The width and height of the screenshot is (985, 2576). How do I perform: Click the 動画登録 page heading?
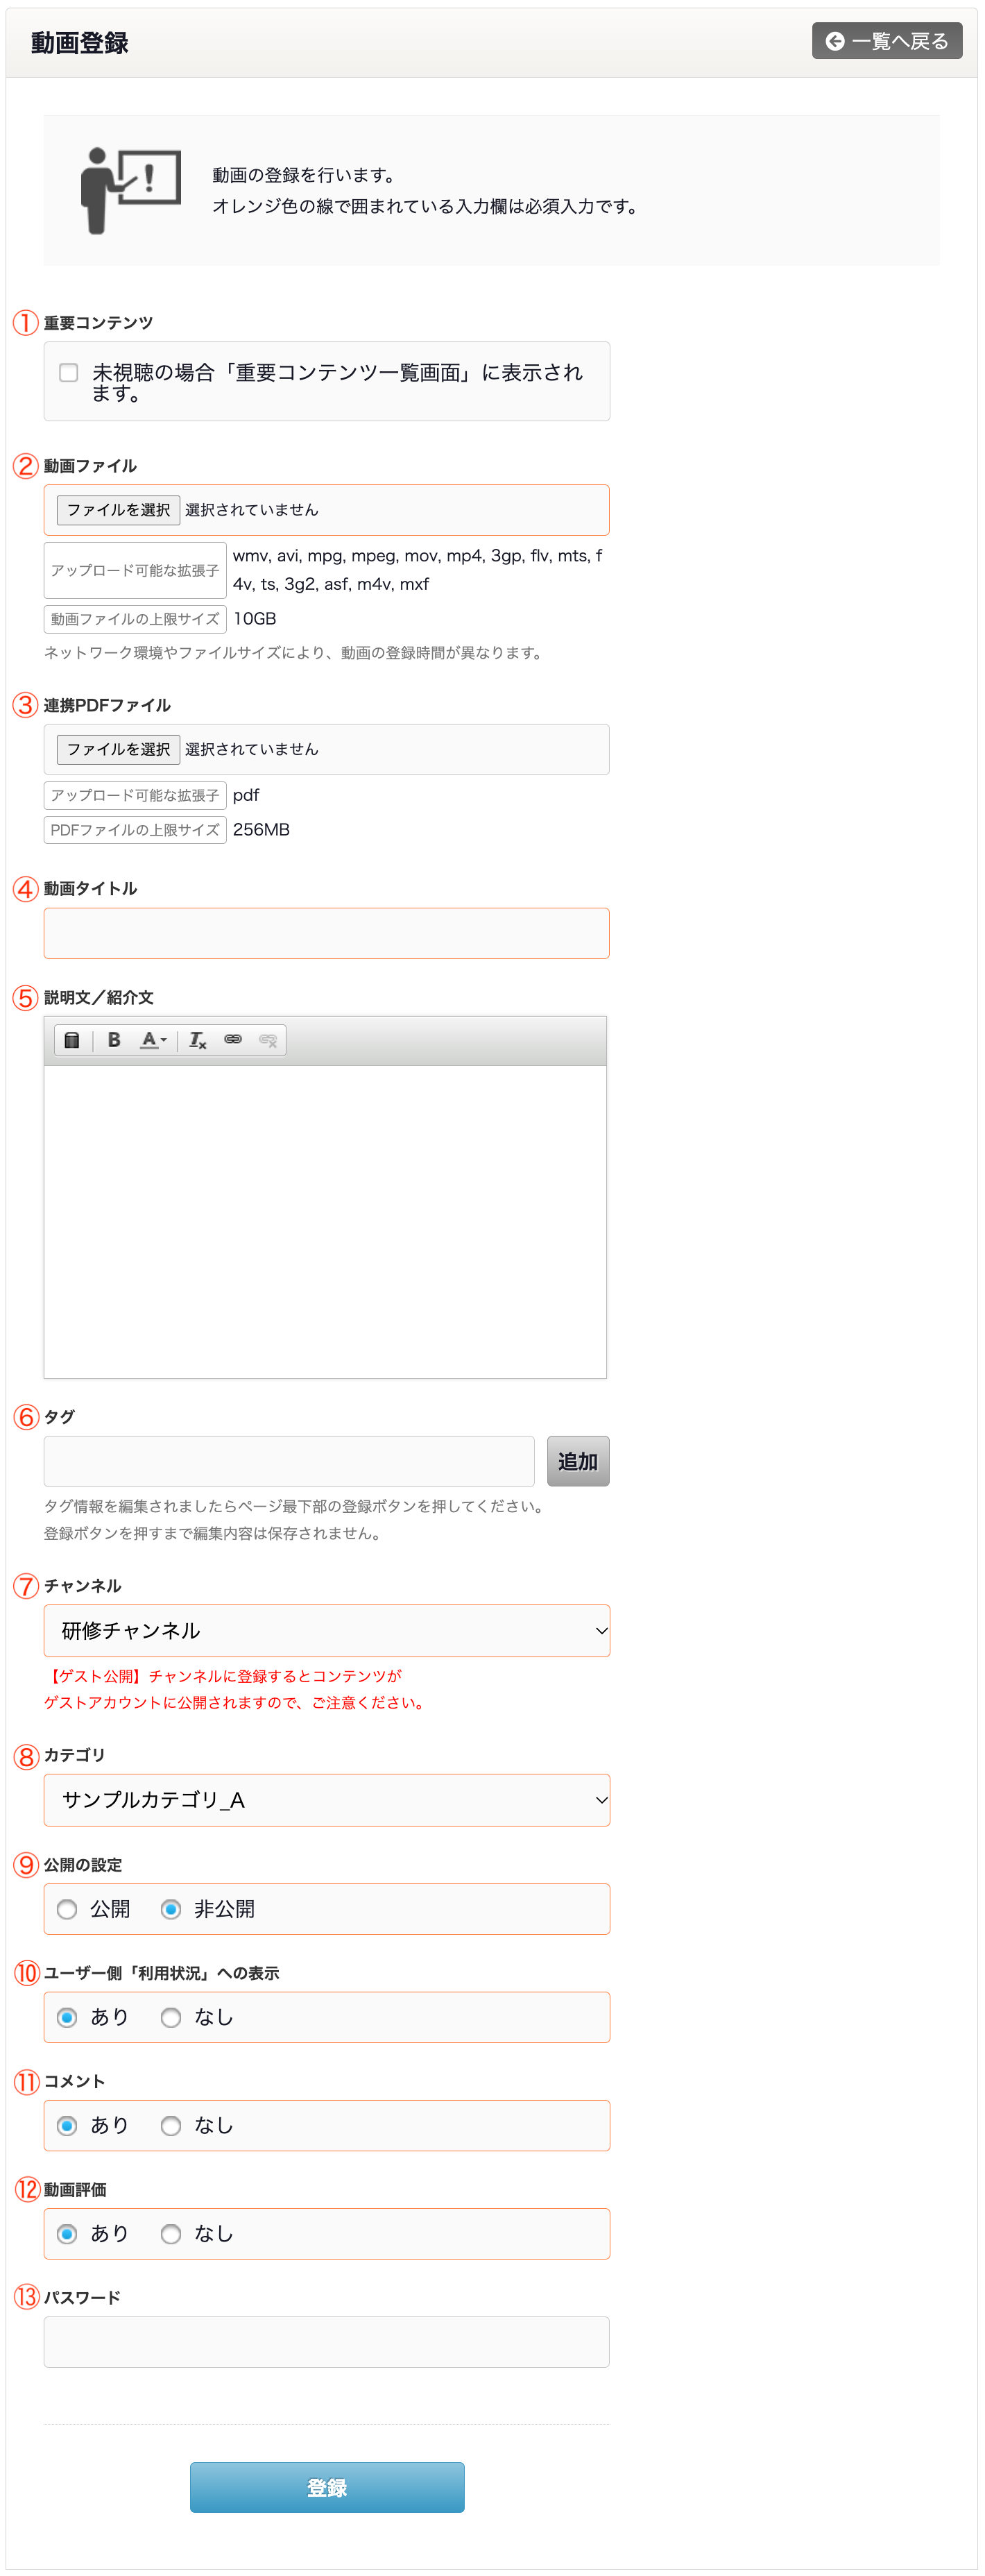[79, 43]
